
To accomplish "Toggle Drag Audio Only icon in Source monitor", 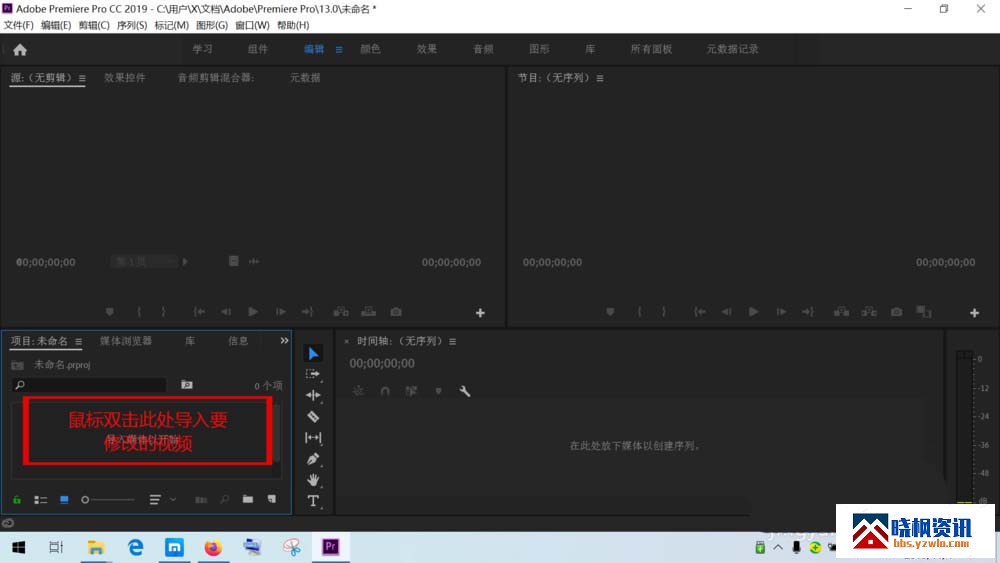I will [254, 261].
